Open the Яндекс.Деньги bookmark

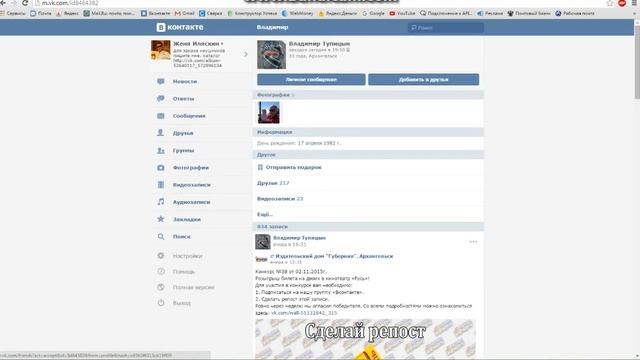[x=338, y=13]
